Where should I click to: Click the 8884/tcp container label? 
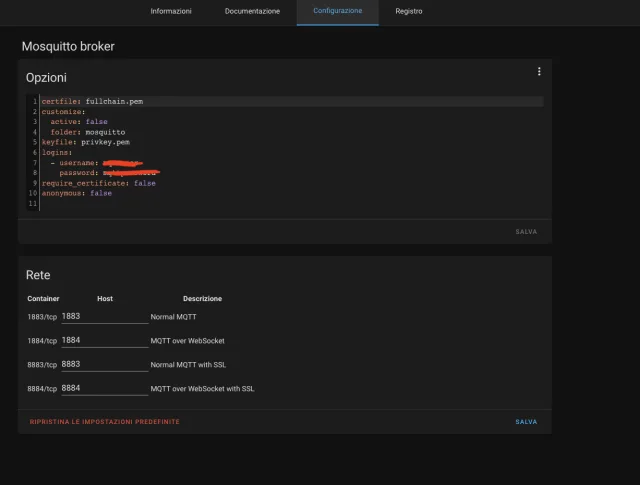tap(42, 389)
